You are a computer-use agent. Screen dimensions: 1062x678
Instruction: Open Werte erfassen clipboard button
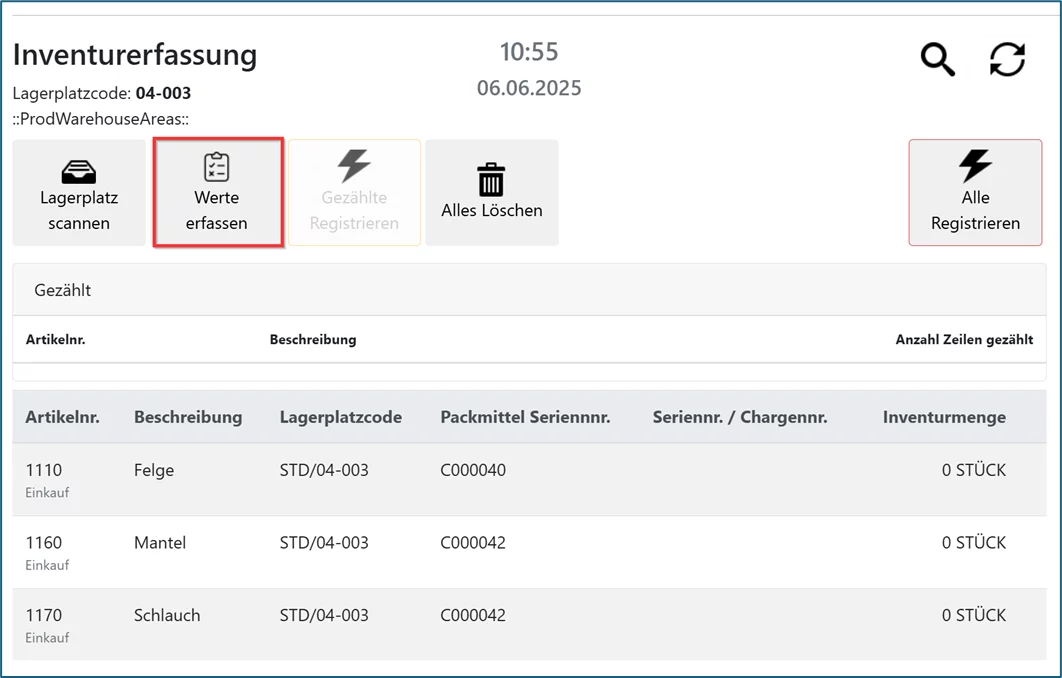point(217,193)
